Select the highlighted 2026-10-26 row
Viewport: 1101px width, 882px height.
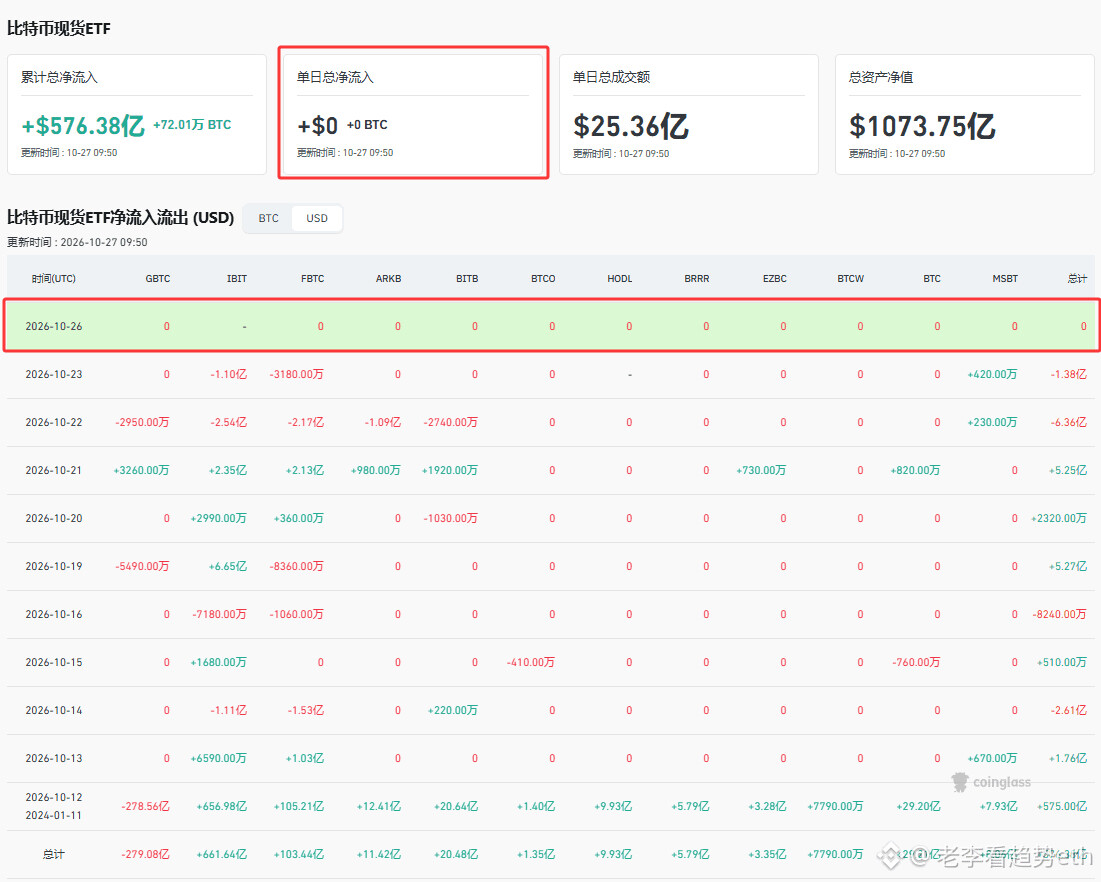551,326
